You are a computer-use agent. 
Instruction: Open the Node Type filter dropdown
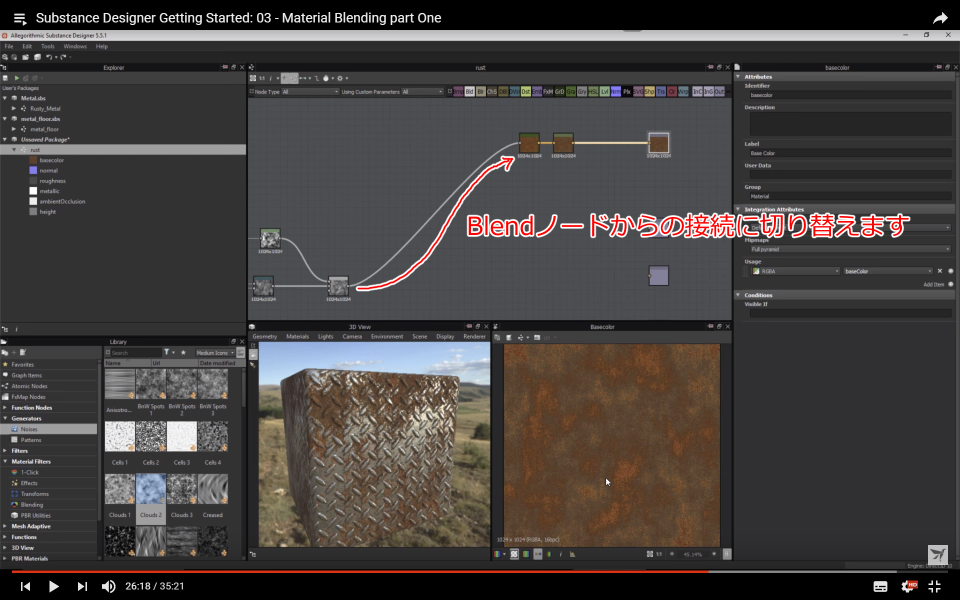pyautogui.click(x=310, y=92)
